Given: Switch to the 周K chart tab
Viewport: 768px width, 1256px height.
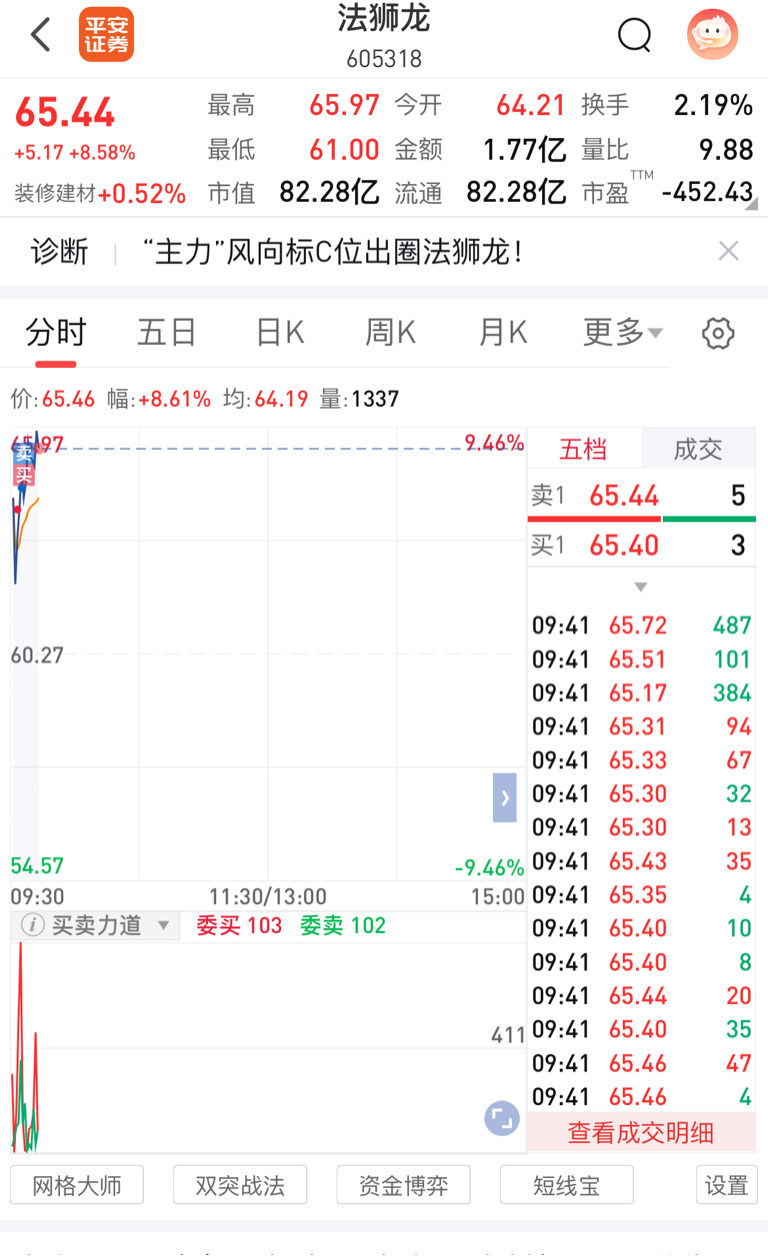Looking at the screenshot, I should click(390, 332).
